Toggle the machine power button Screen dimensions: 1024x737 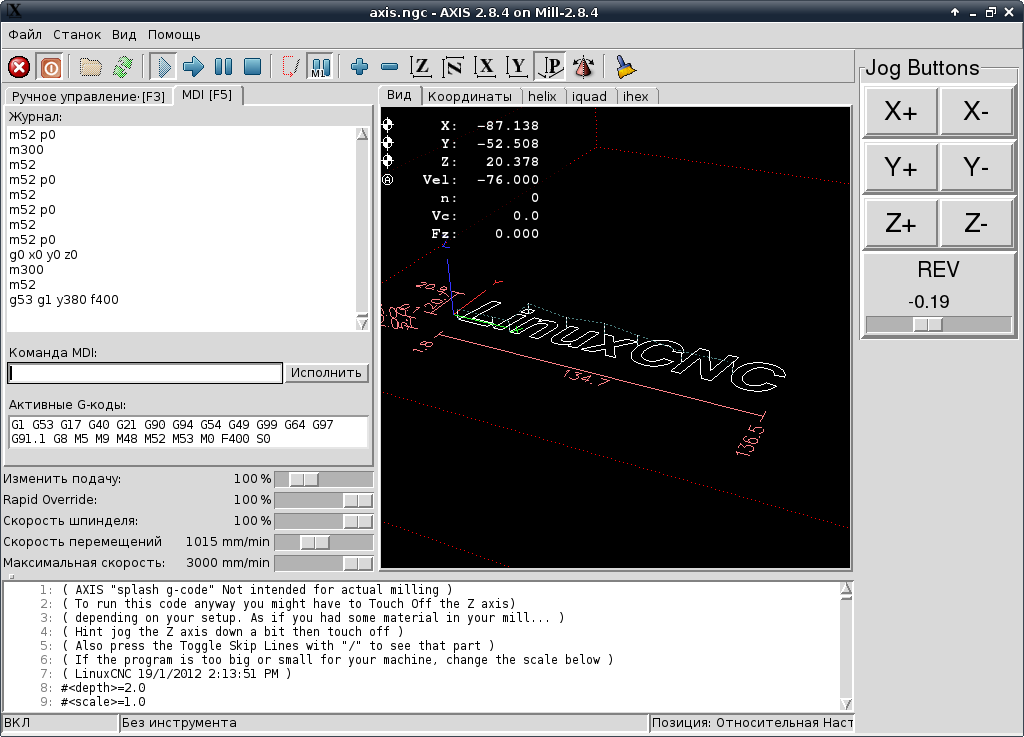50,67
